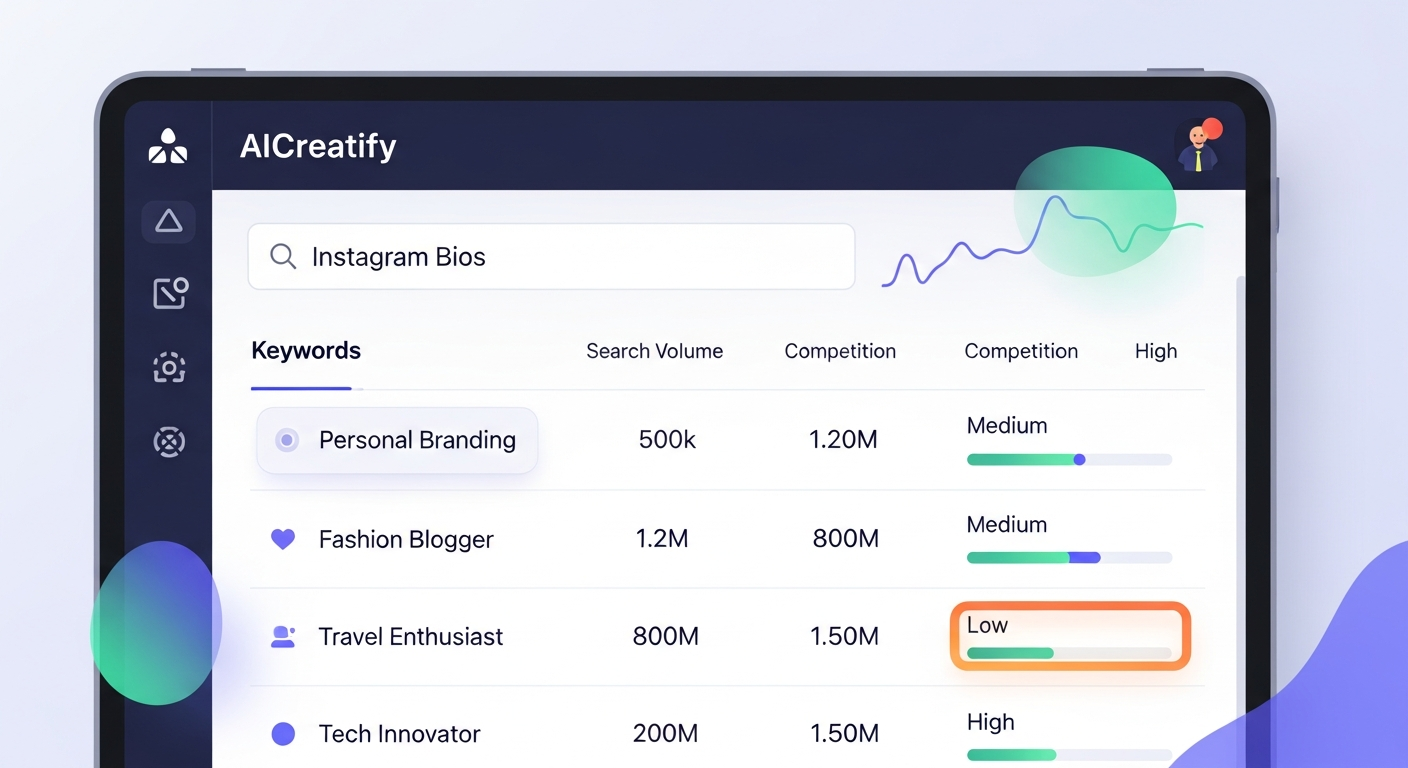The height and width of the screenshot is (768, 1408).
Task: Click the 800M value in Fashion Blogger row
Action: click(846, 539)
